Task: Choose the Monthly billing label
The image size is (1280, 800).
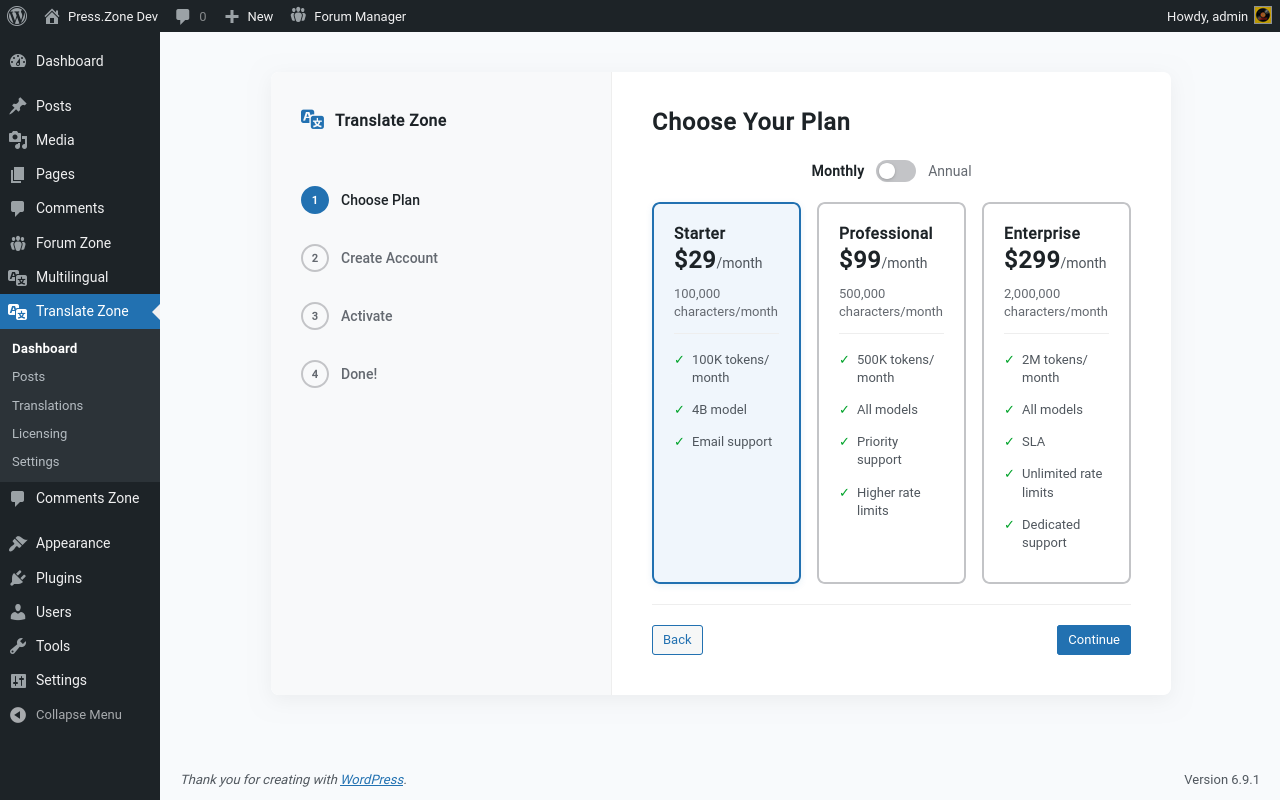Action: tap(838, 171)
